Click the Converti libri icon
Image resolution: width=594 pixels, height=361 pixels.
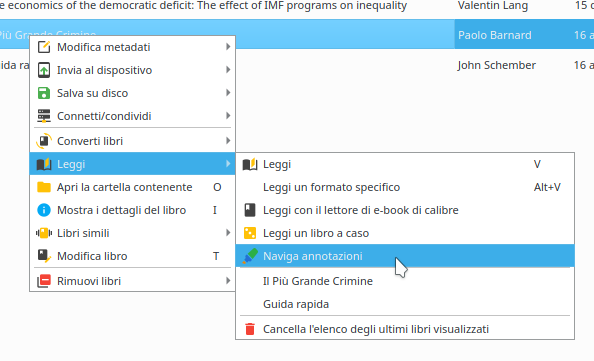[44, 141]
